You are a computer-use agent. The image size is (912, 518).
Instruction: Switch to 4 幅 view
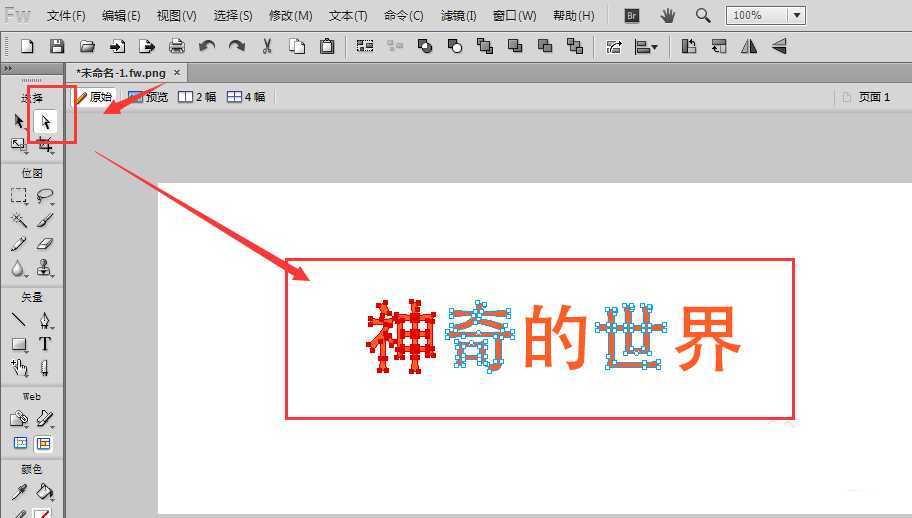(x=245, y=97)
